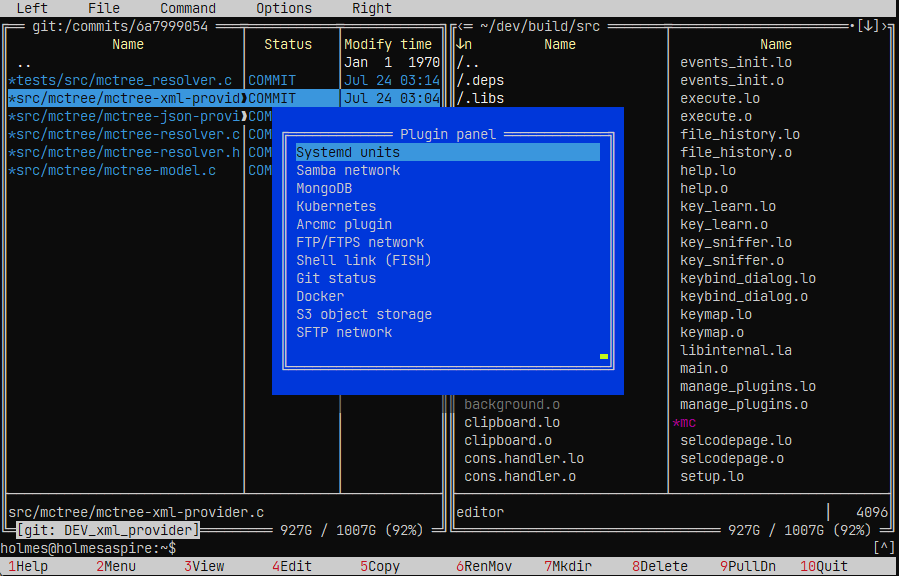Screen dimensions: 899x576
Task: Select Arcmc plugin entry
Action: 448,224
